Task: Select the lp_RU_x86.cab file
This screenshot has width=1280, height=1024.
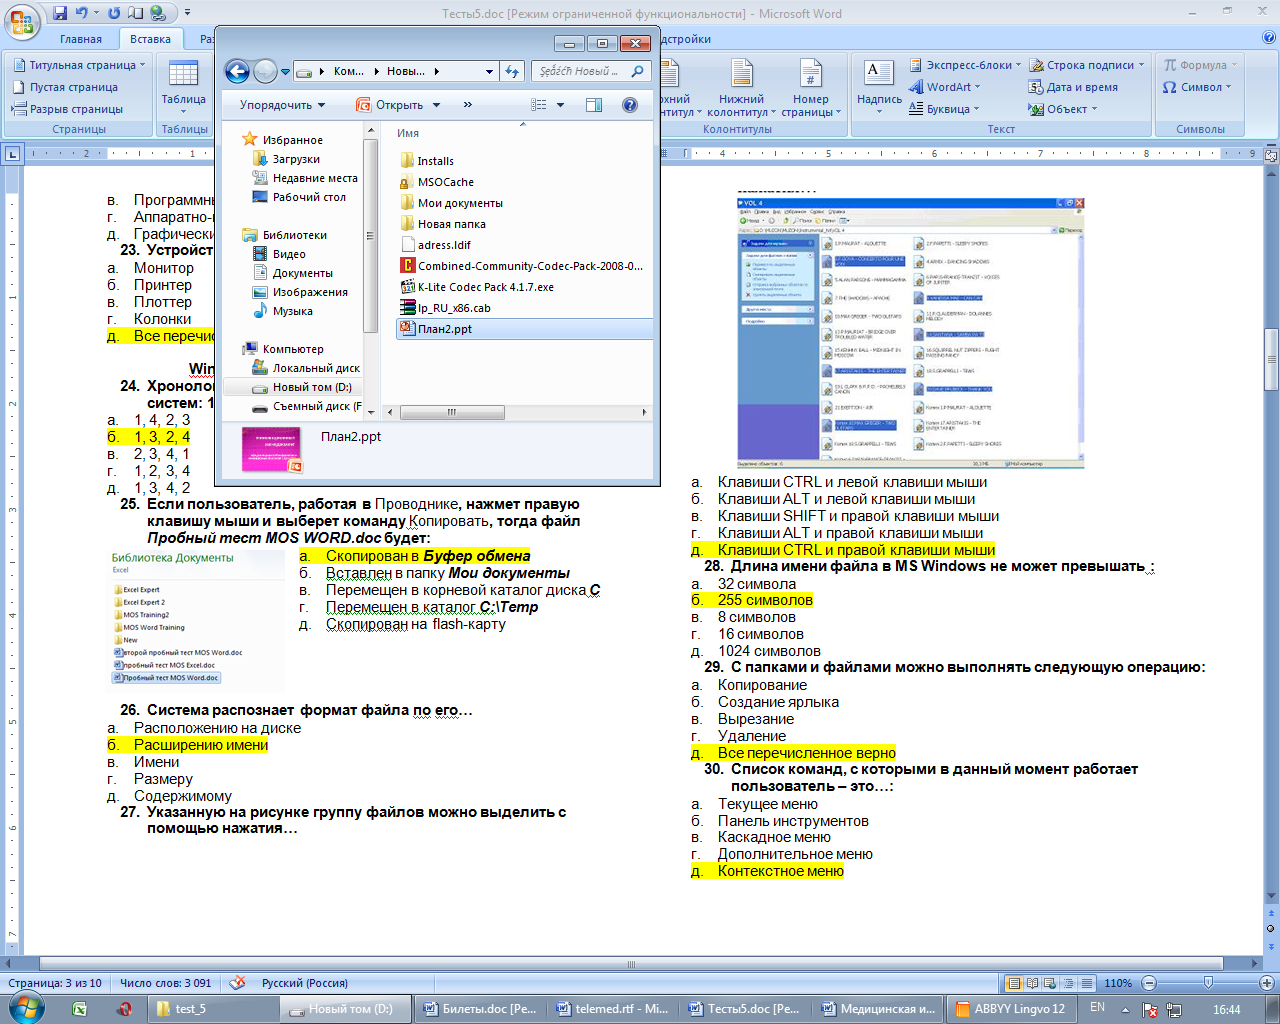Action: [x=454, y=308]
